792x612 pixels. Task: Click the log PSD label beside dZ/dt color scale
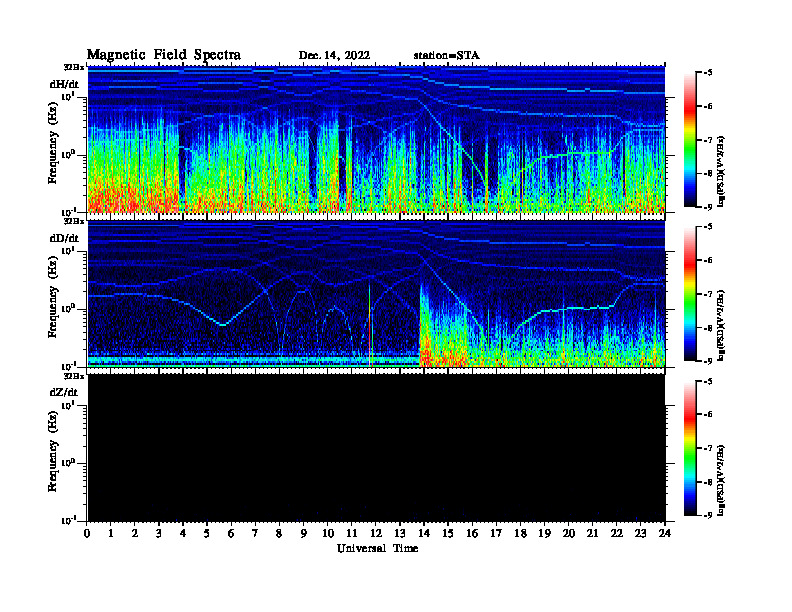721,479
